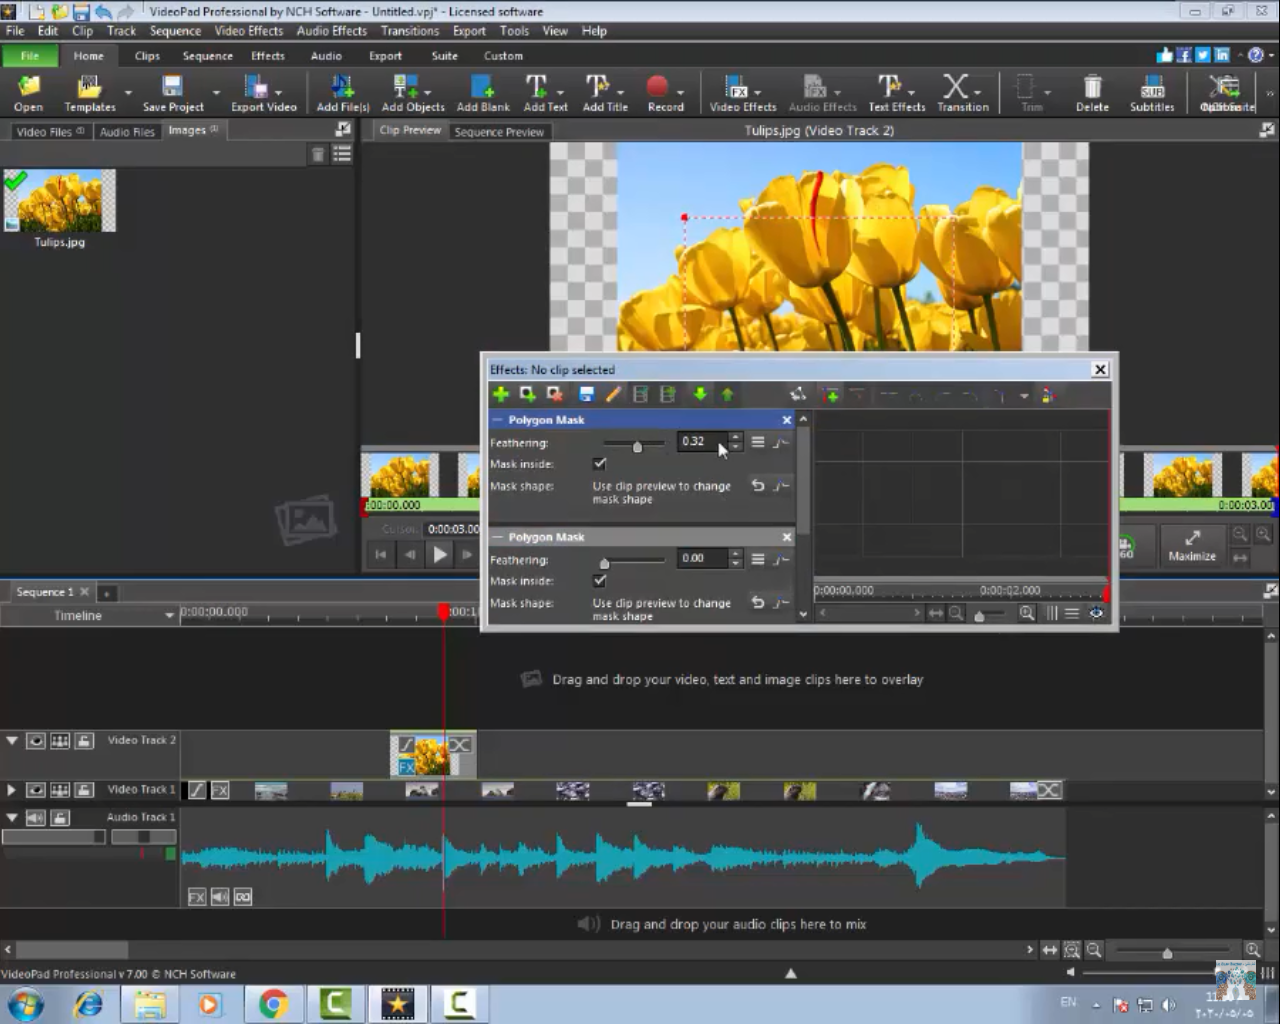This screenshot has width=1280, height=1024.
Task: Switch to the Audio ribbon tab
Action: (x=326, y=56)
